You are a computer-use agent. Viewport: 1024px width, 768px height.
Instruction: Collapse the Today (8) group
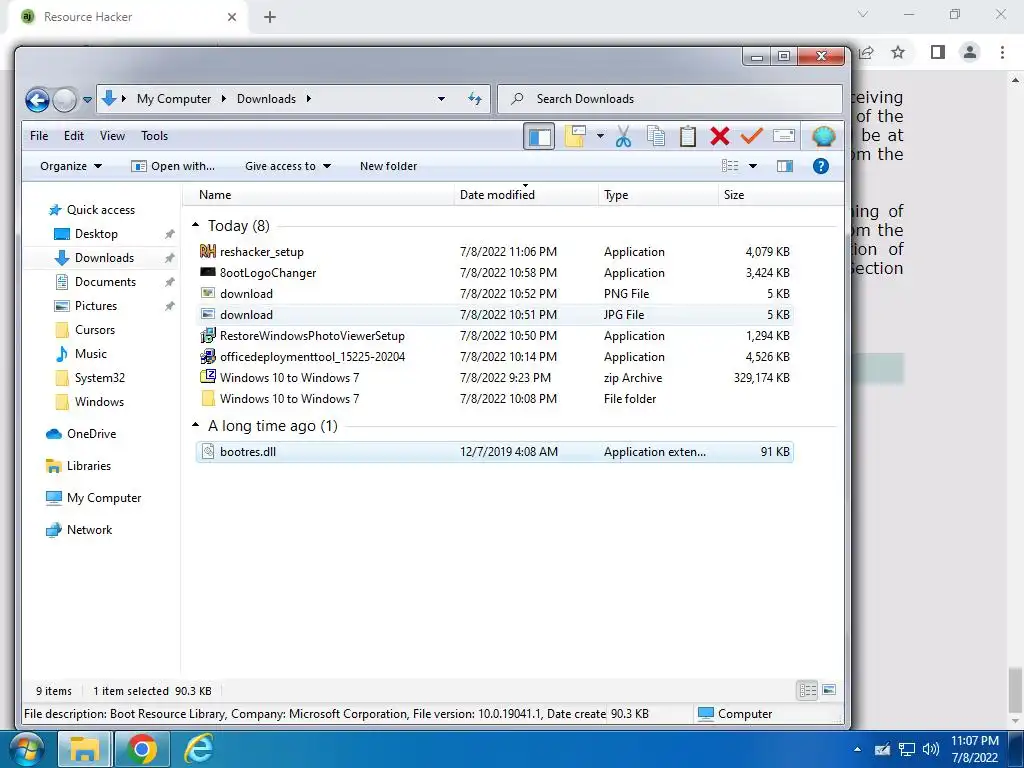click(195, 225)
